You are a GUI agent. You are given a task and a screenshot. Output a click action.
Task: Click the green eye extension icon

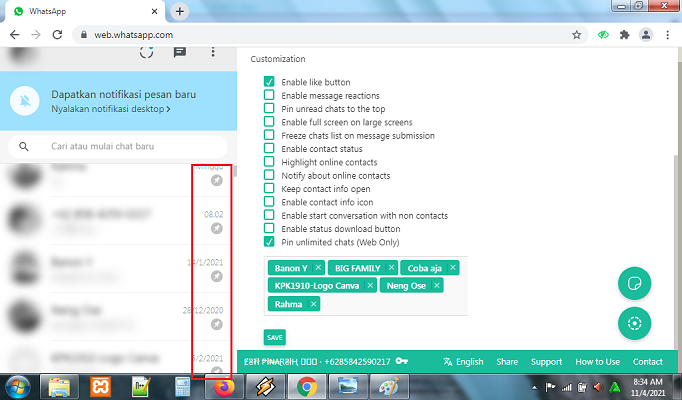(603, 35)
